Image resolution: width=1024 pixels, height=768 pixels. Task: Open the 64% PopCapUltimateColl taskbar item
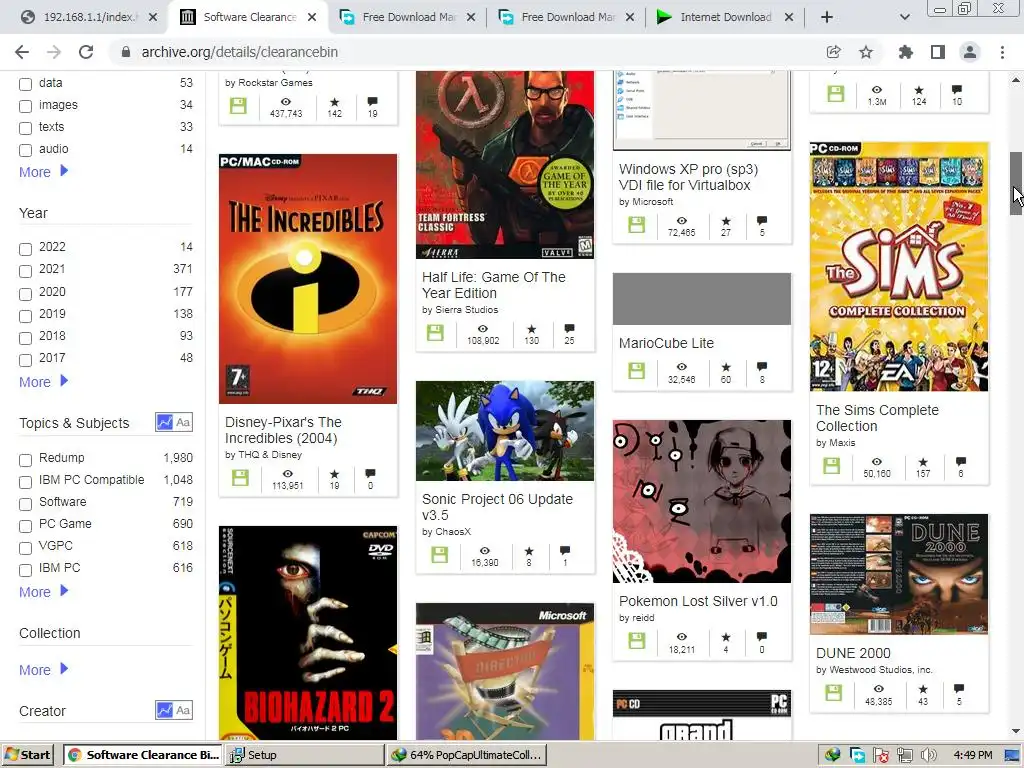coord(466,755)
